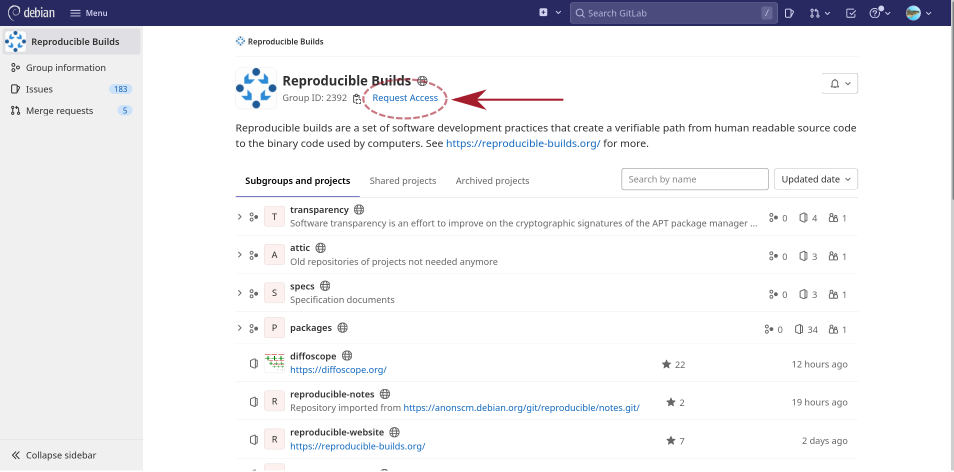Viewport: 954px width, 472px height.
Task: Click the Debian logo in the header
Action: point(33,13)
